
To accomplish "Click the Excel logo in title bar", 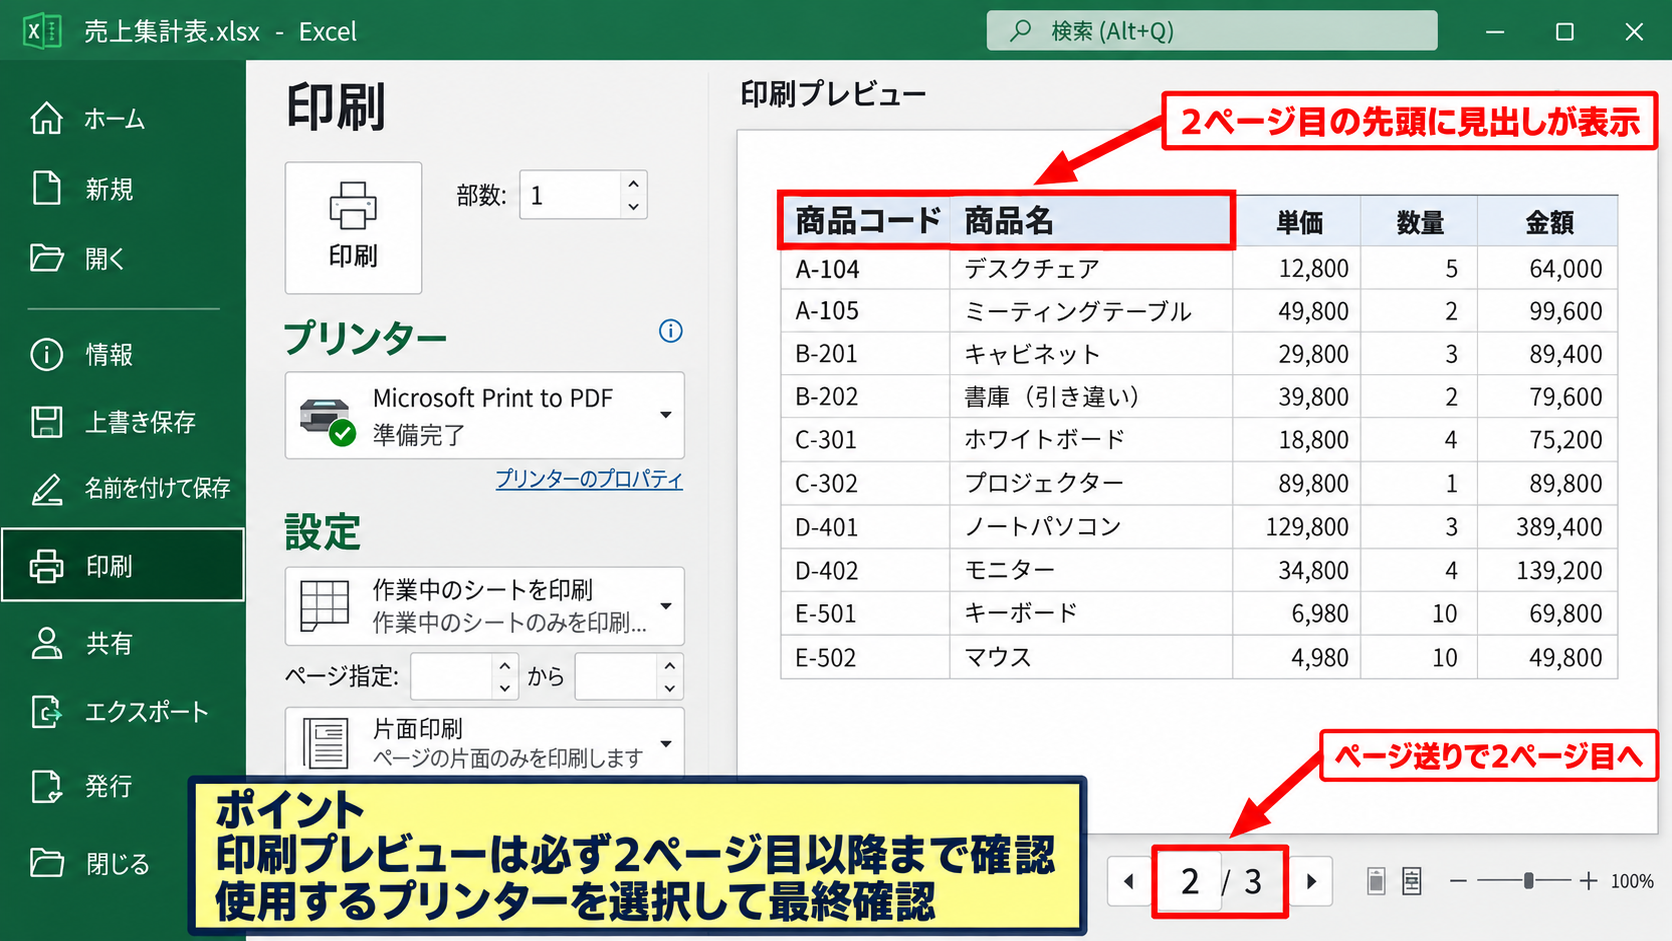I will 41,31.
